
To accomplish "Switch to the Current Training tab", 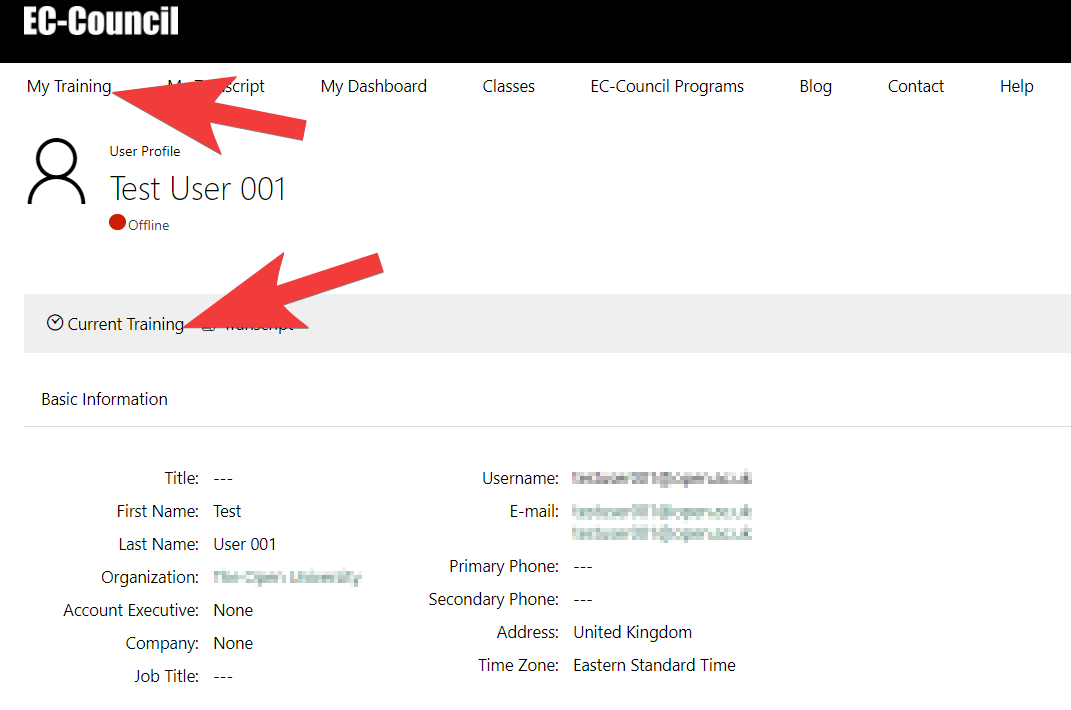I will (x=125, y=323).
